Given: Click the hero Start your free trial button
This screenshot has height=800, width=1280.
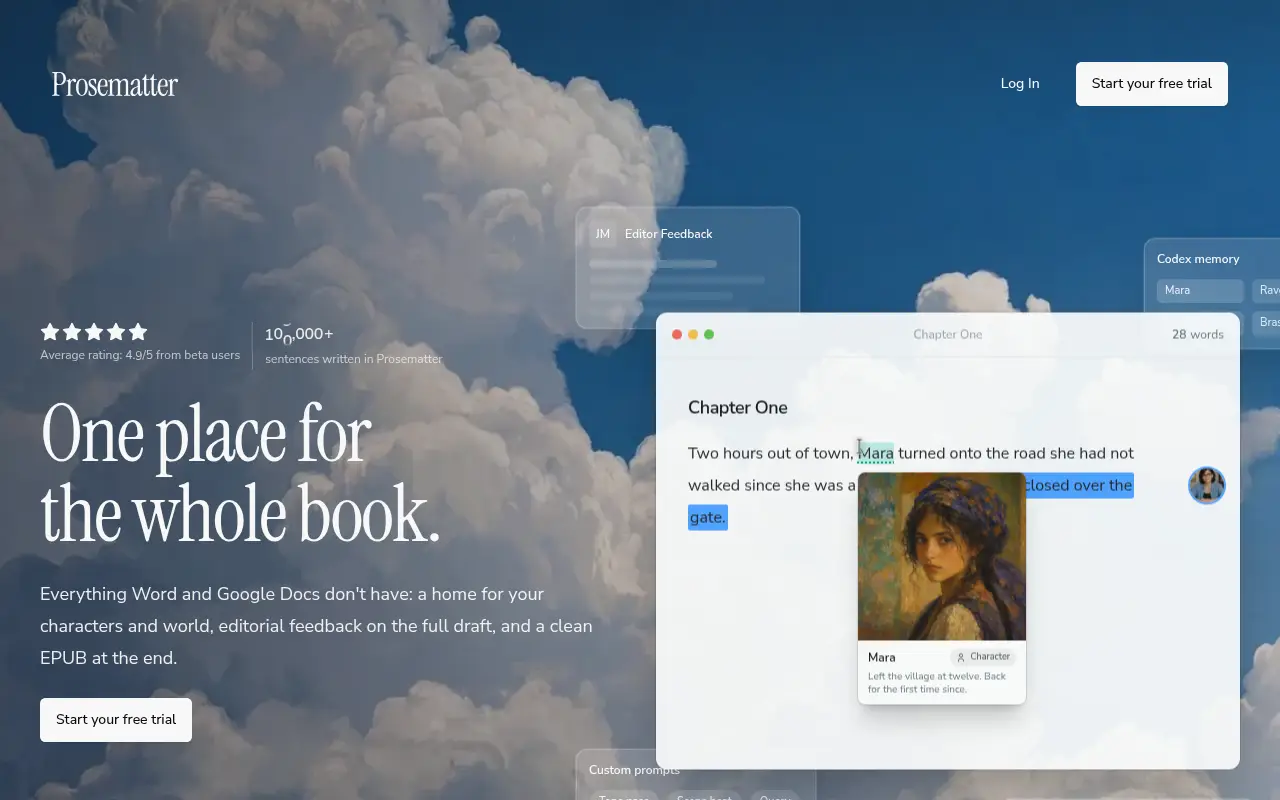Looking at the screenshot, I should [x=116, y=720].
